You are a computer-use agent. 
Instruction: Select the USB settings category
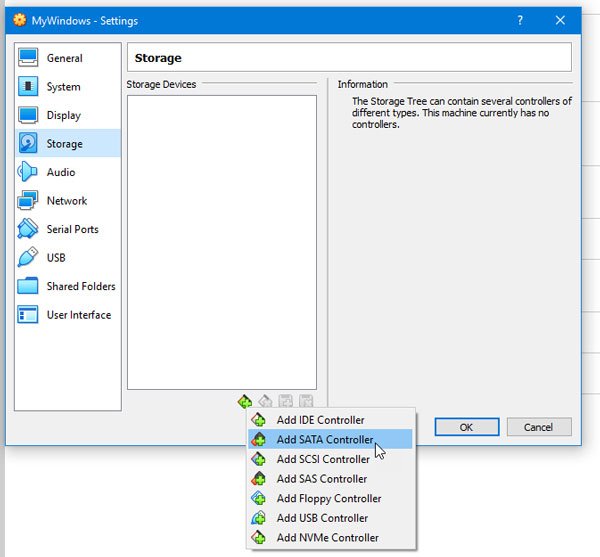[x=56, y=258]
